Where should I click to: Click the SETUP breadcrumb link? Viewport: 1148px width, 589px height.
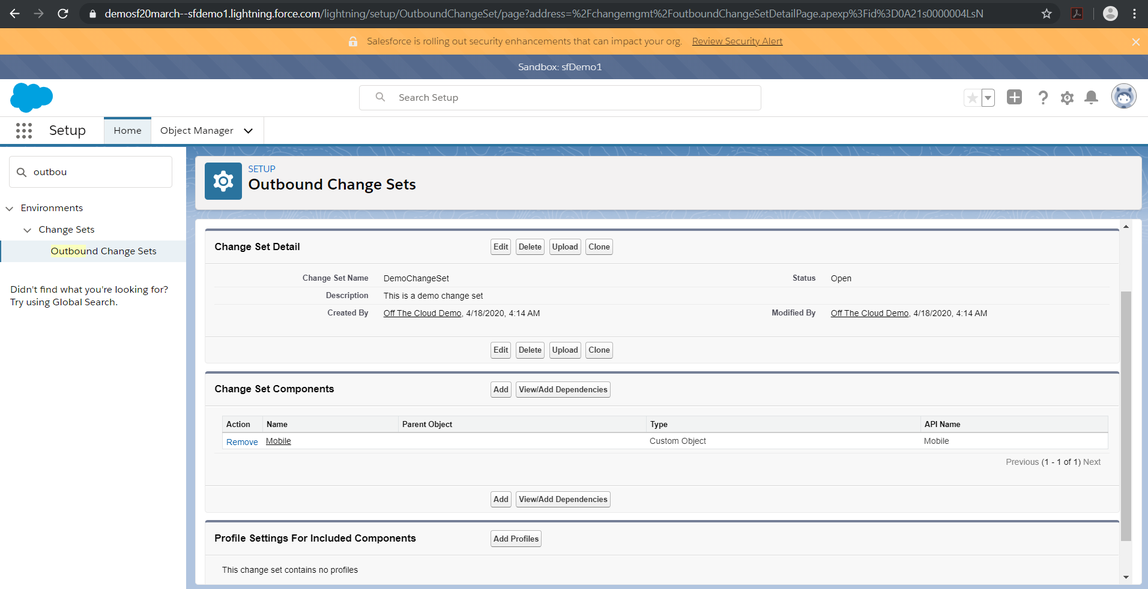tap(261, 169)
